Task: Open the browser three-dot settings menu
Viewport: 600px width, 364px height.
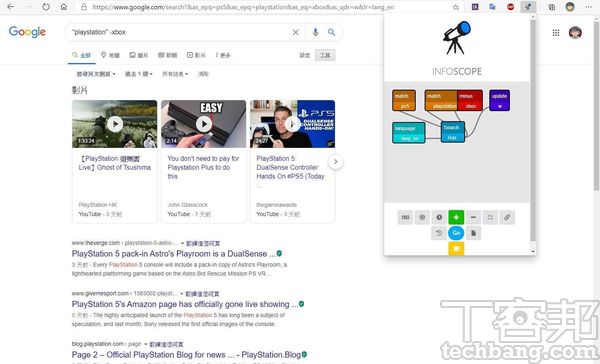Action: (588, 7)
